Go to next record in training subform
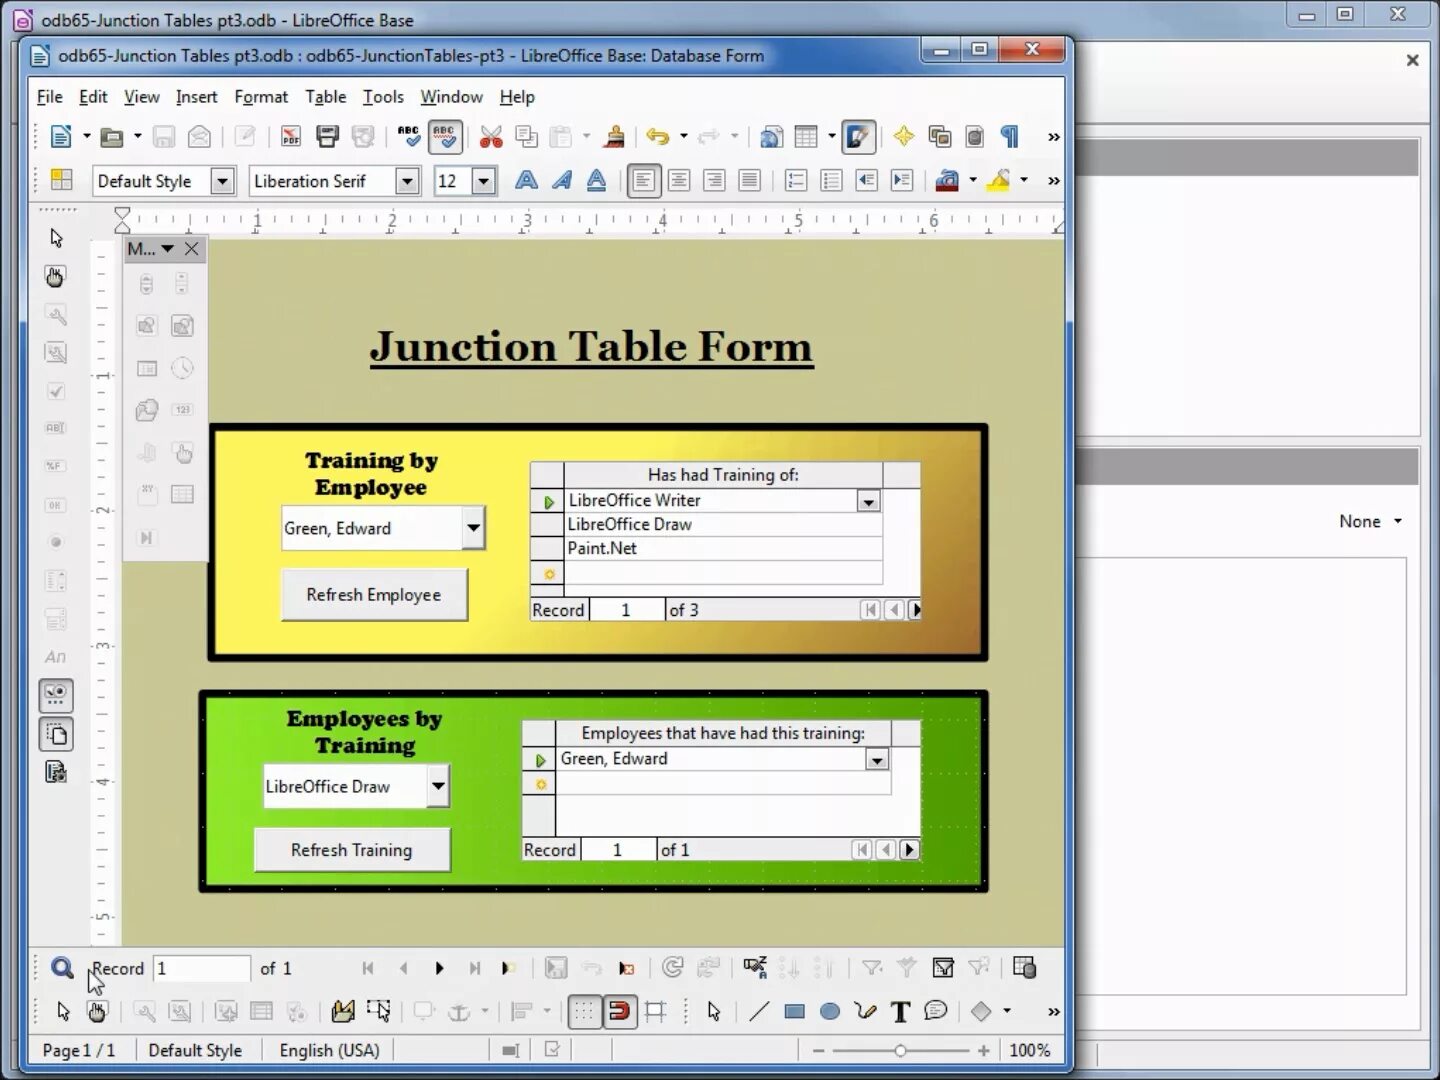1440x1080 pixels. click(x=914, y=610)
